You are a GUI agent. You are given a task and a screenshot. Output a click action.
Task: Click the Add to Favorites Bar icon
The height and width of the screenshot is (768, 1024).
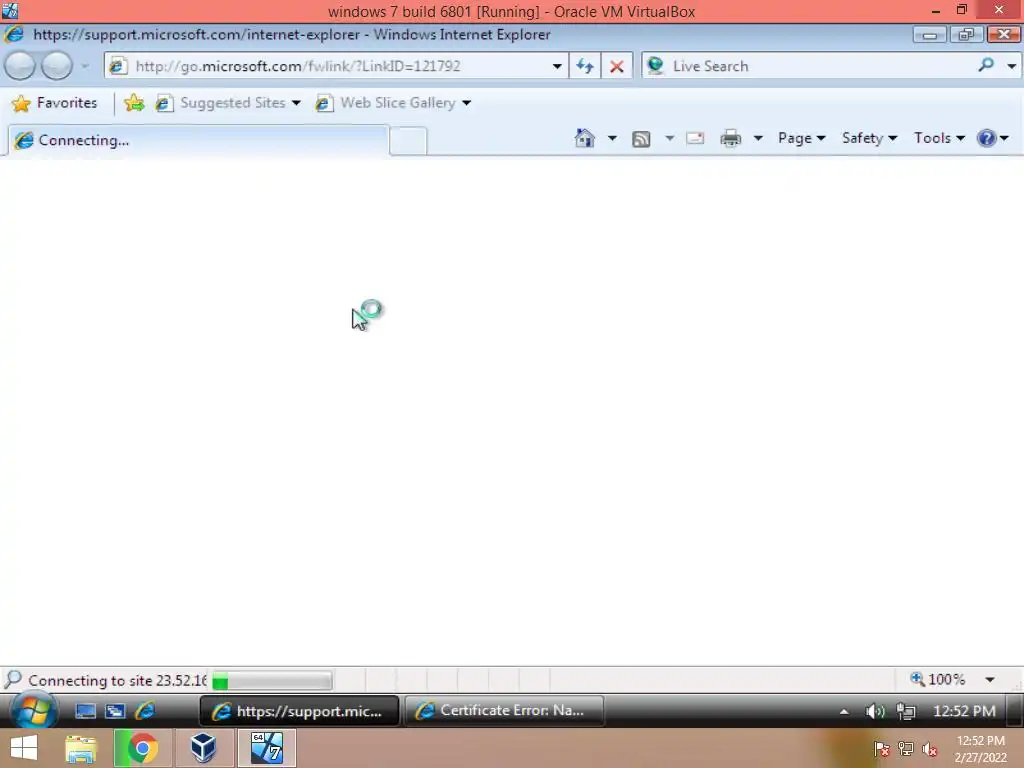[x=134, y=103]
